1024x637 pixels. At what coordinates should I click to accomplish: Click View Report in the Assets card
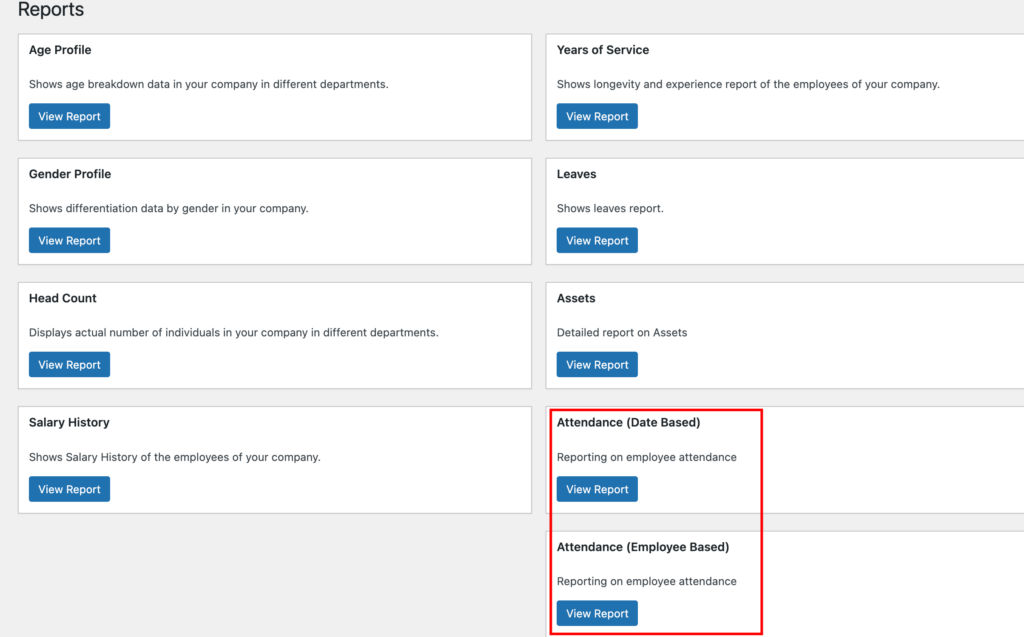point(597,365)
